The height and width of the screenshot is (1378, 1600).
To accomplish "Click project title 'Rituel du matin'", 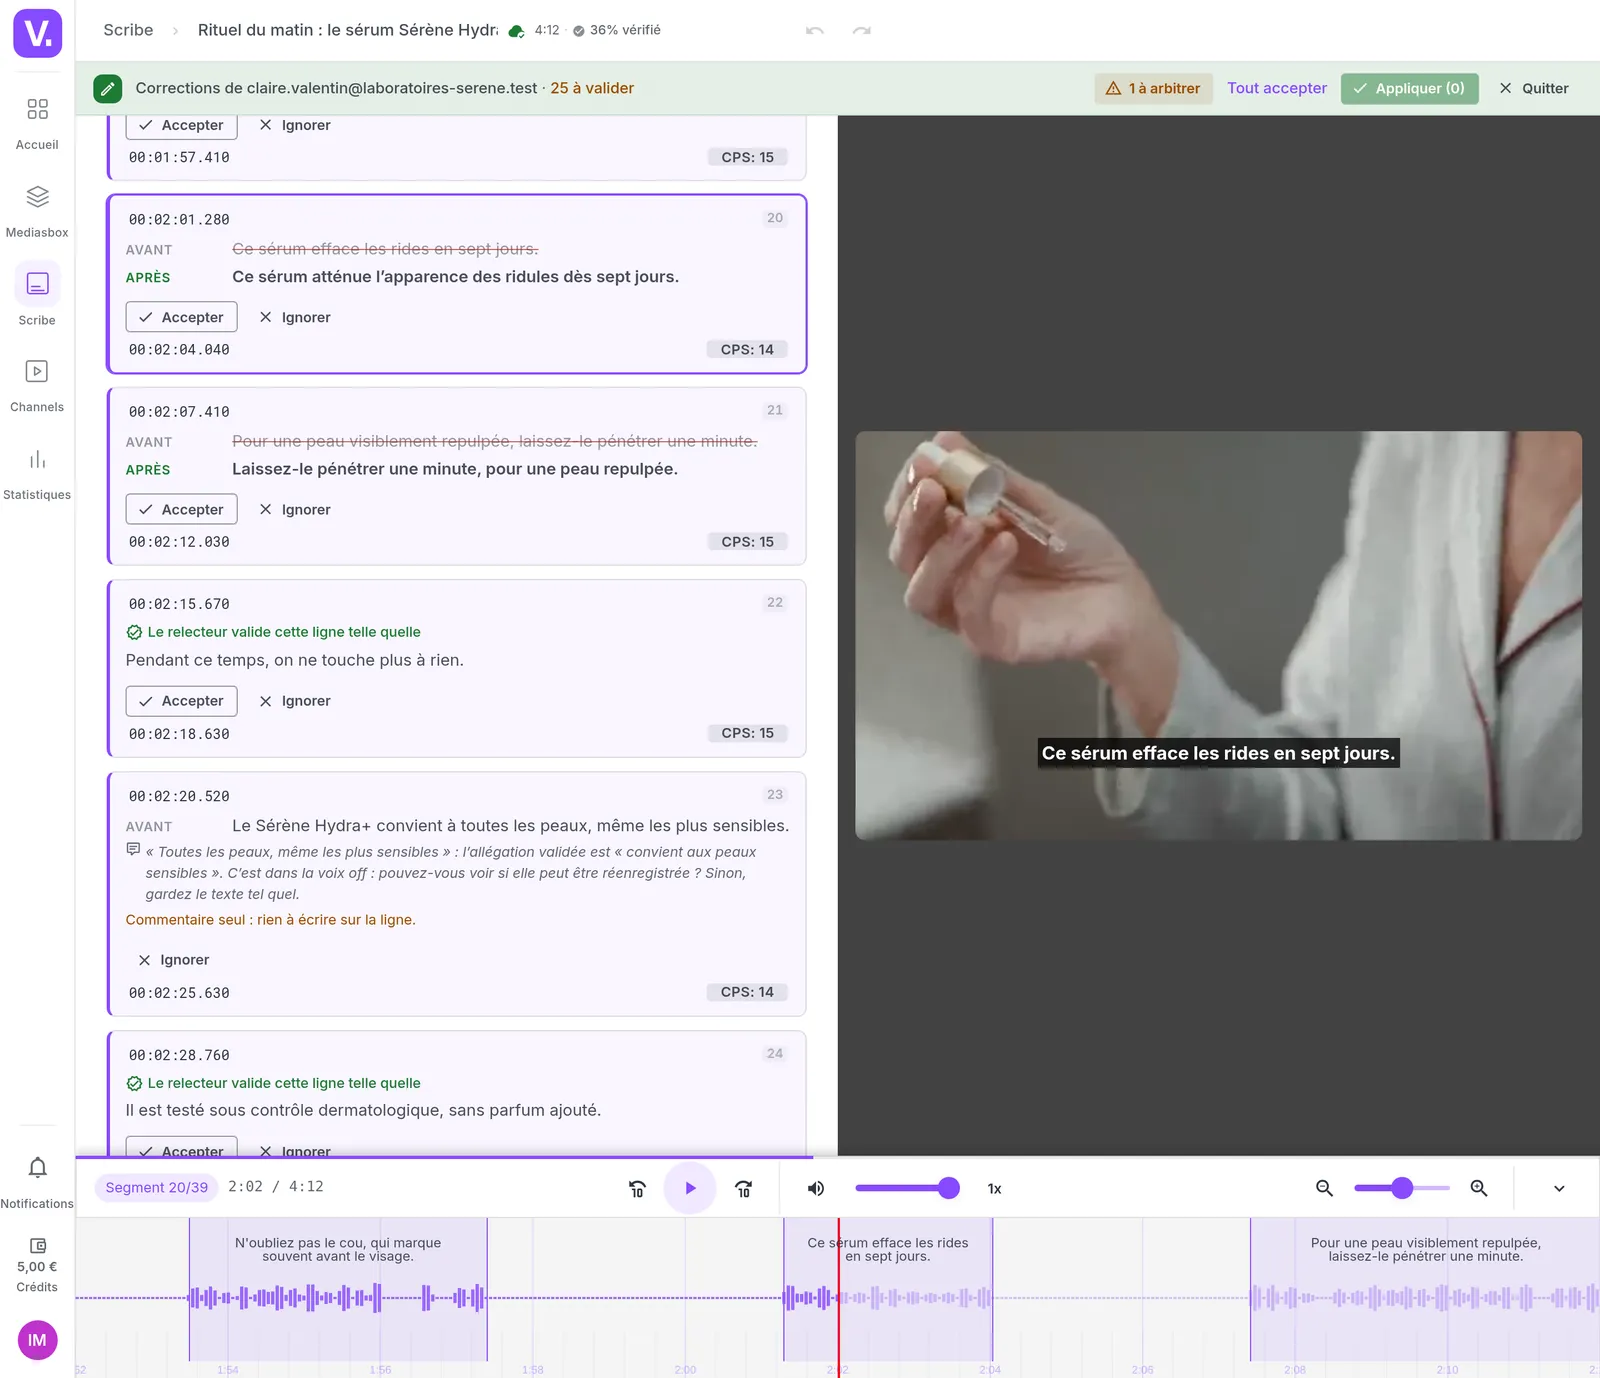I will coord(347,30).
